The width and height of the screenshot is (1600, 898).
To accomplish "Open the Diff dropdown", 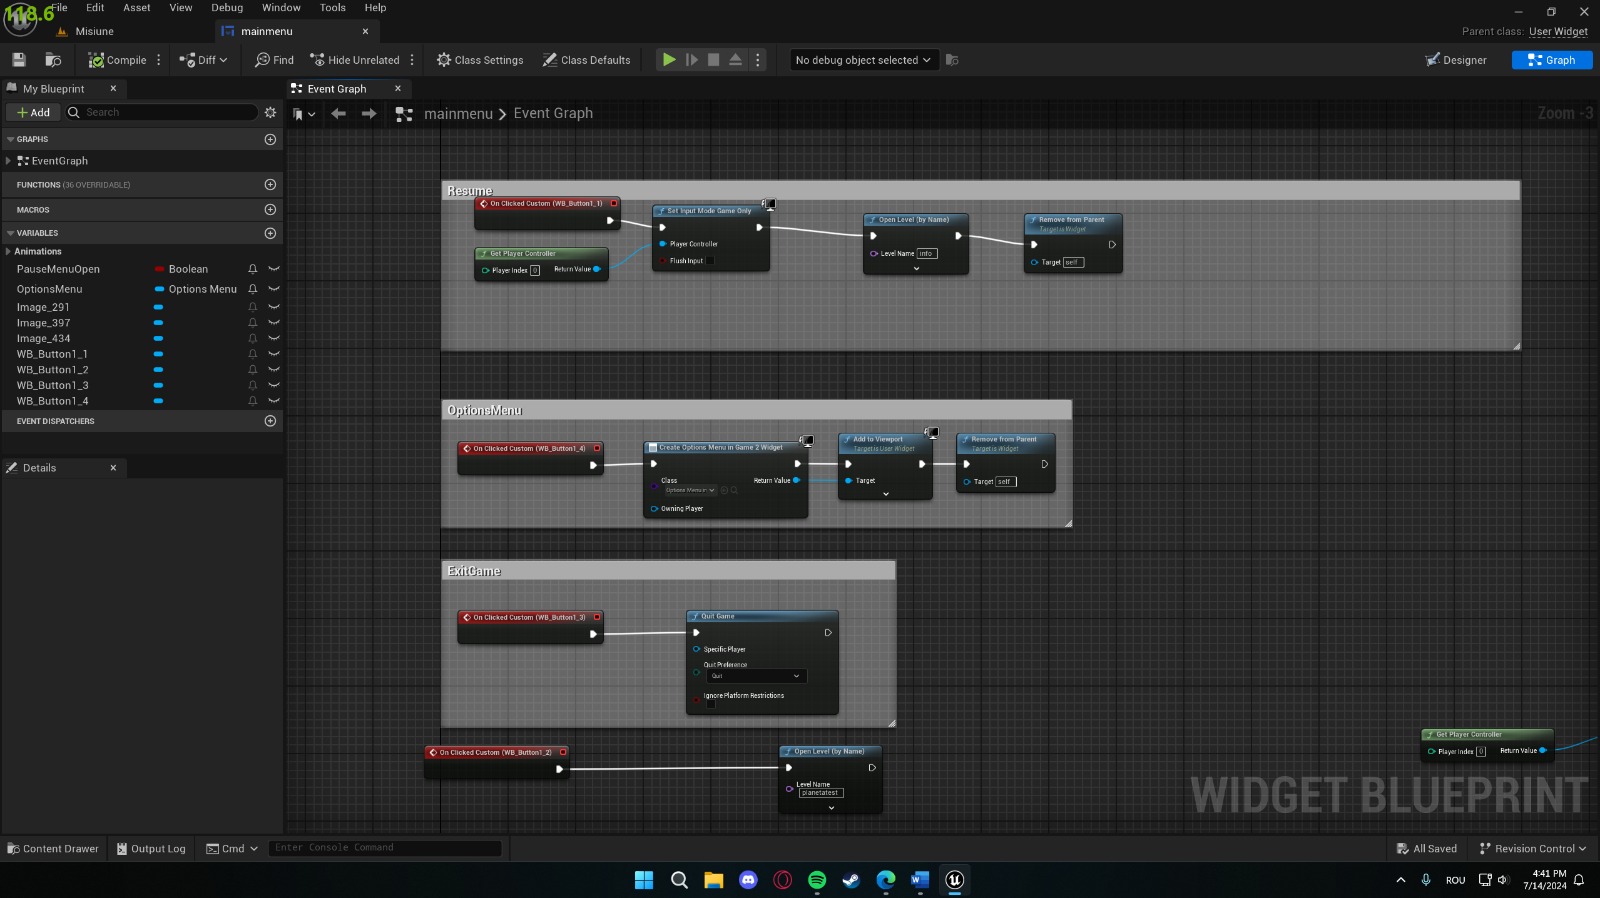I will pos(203,60).
